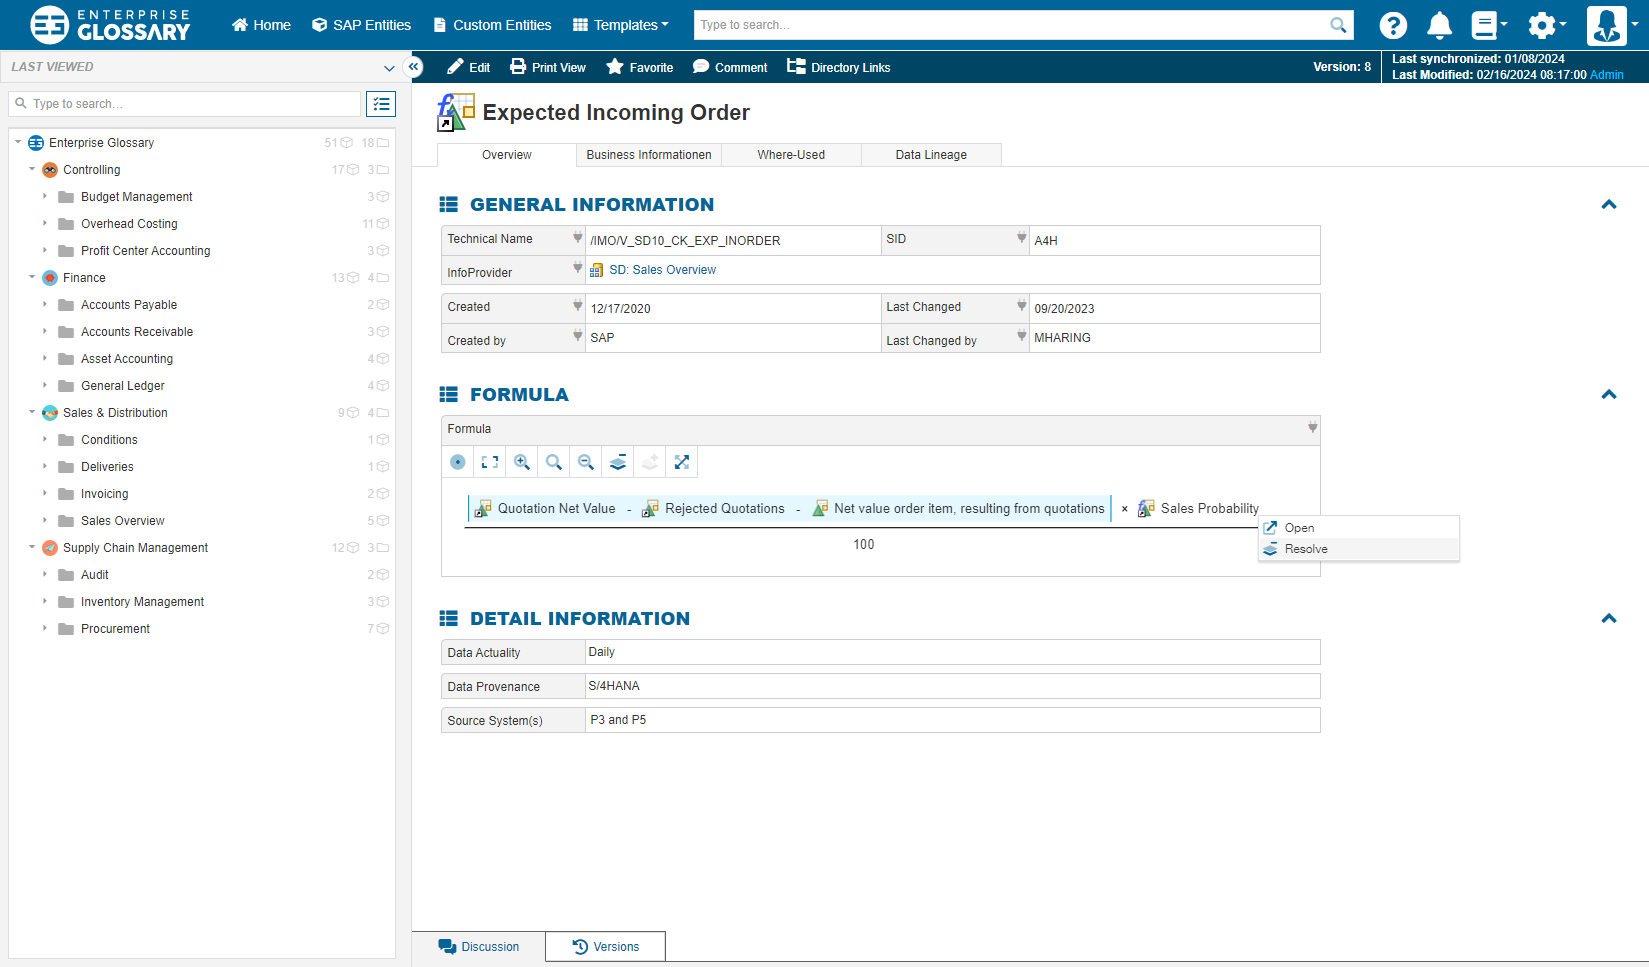
Task: Expand formula to fullscreen with arrows icon
Action: (x=682, y=462)
